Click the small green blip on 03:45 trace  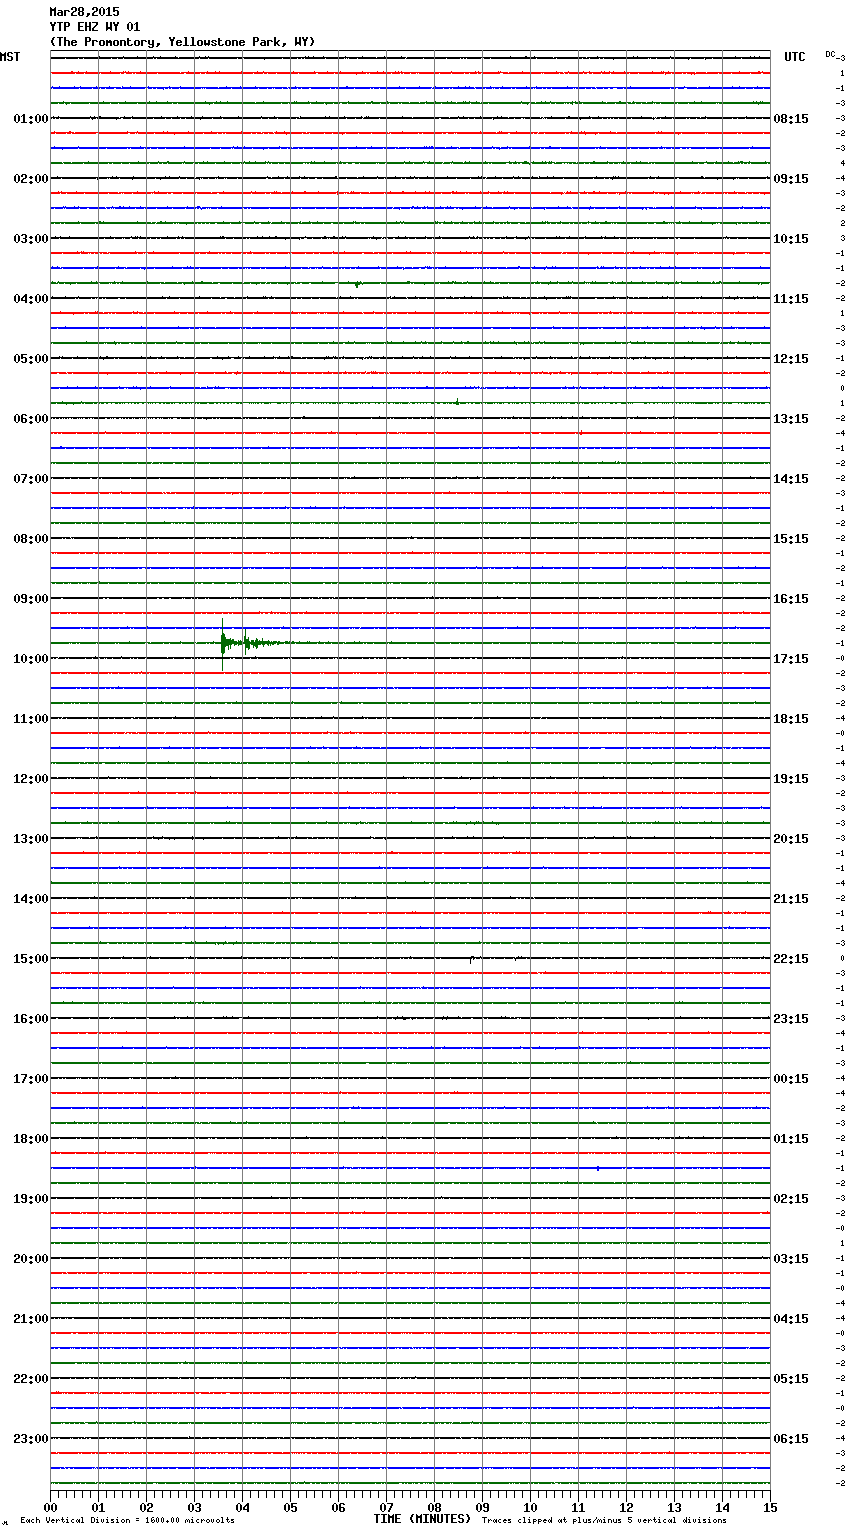(x=357, y=284)
